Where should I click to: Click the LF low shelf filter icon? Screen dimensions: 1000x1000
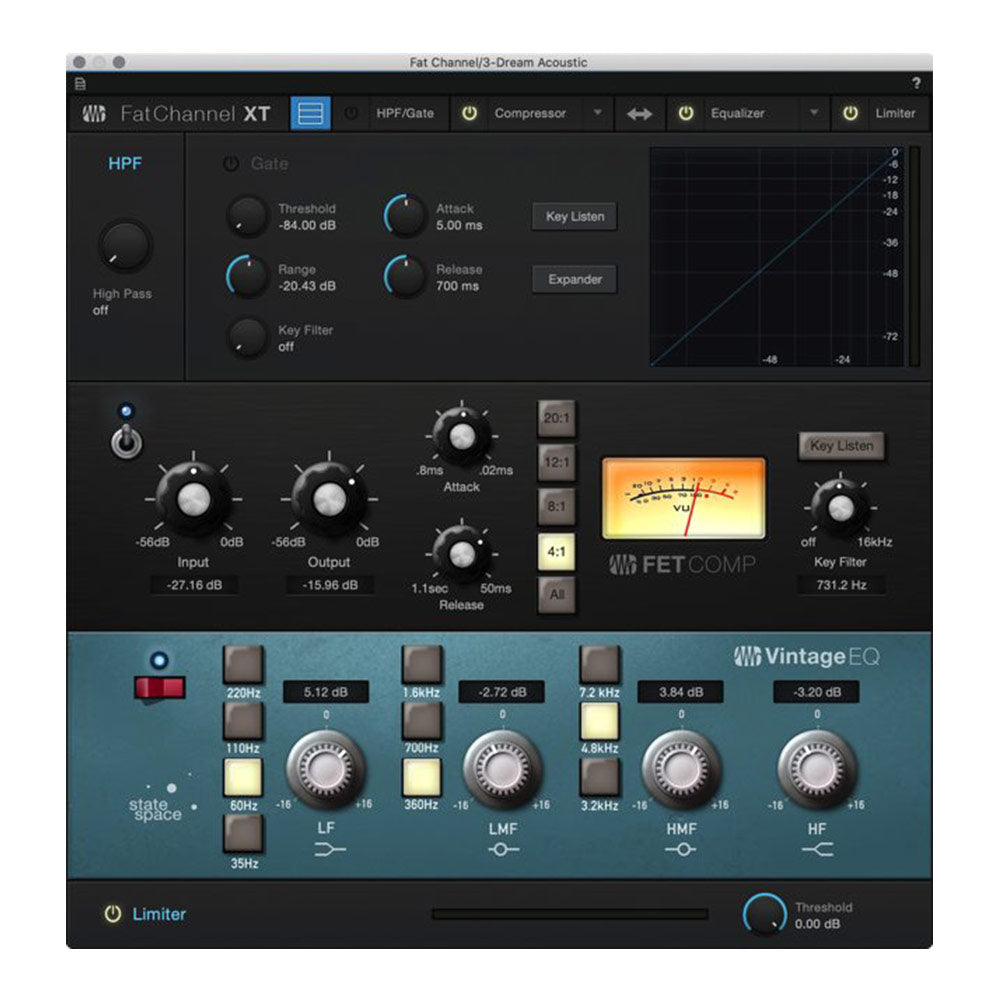point(324,849)
